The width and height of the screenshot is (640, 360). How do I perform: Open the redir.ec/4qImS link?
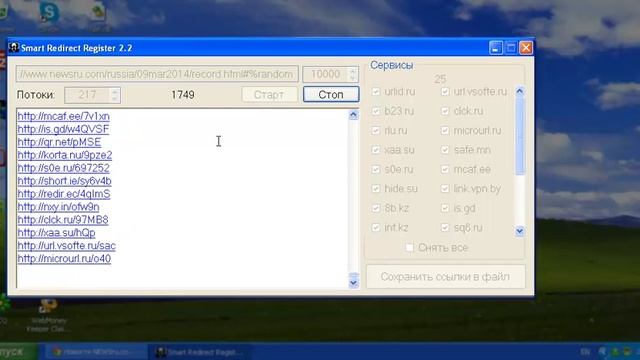point(64,194)
